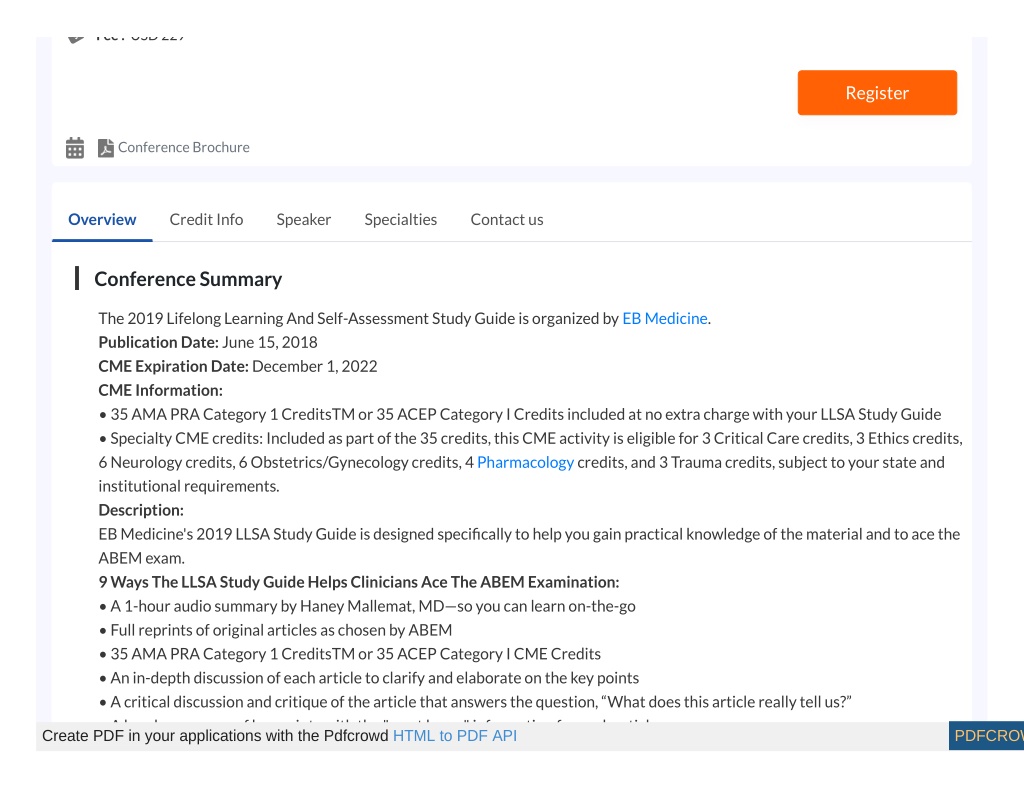1024x791 pixels.
Task: Follow the EB Medicine link
Action: coord(665,318)
